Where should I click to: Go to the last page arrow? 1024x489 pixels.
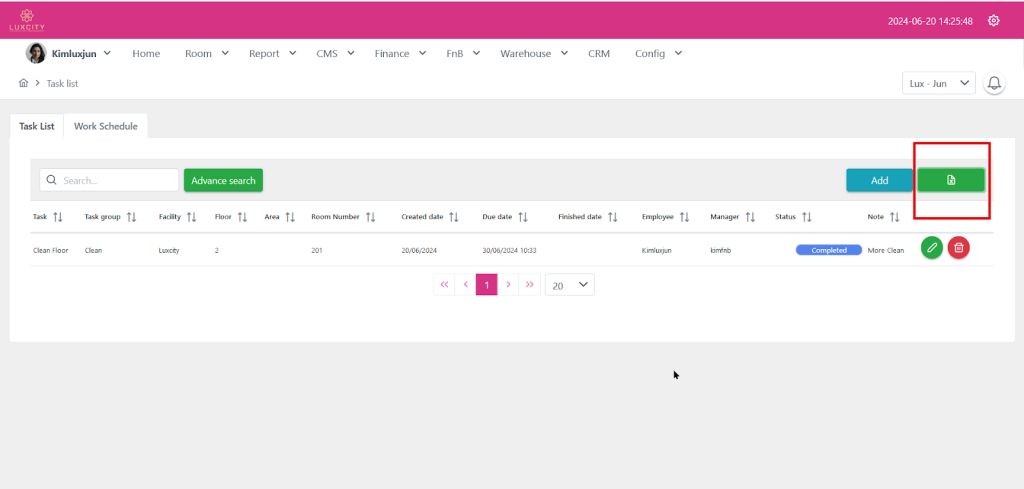click(x=530, y=285)
